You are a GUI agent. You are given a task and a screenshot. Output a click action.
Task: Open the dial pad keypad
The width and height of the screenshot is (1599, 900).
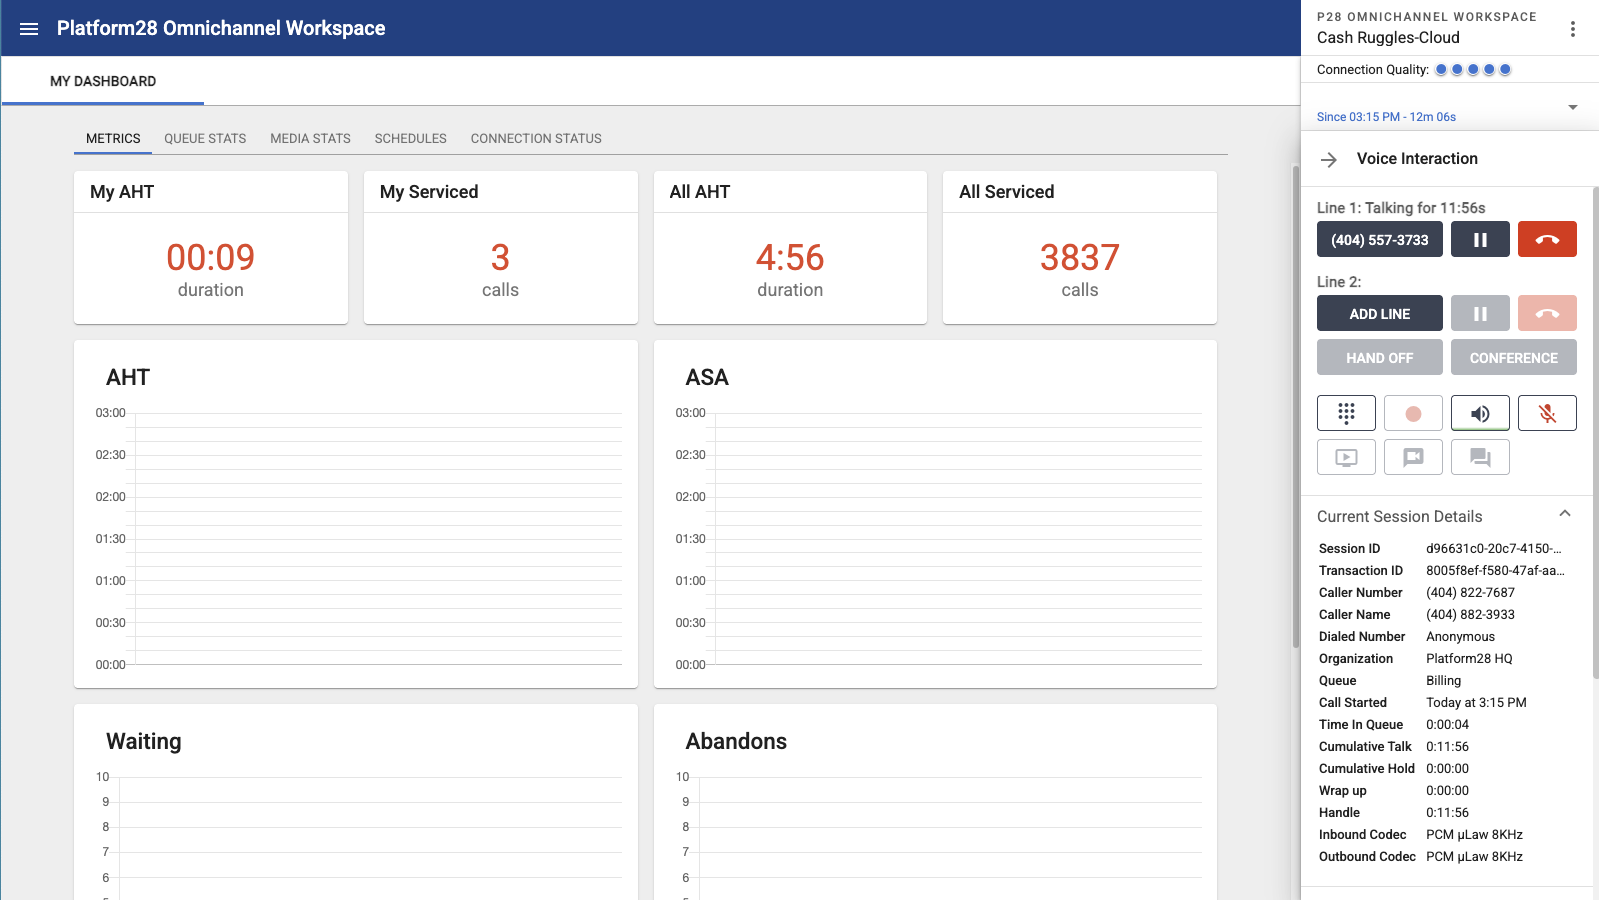click(x=1346, y=413)
